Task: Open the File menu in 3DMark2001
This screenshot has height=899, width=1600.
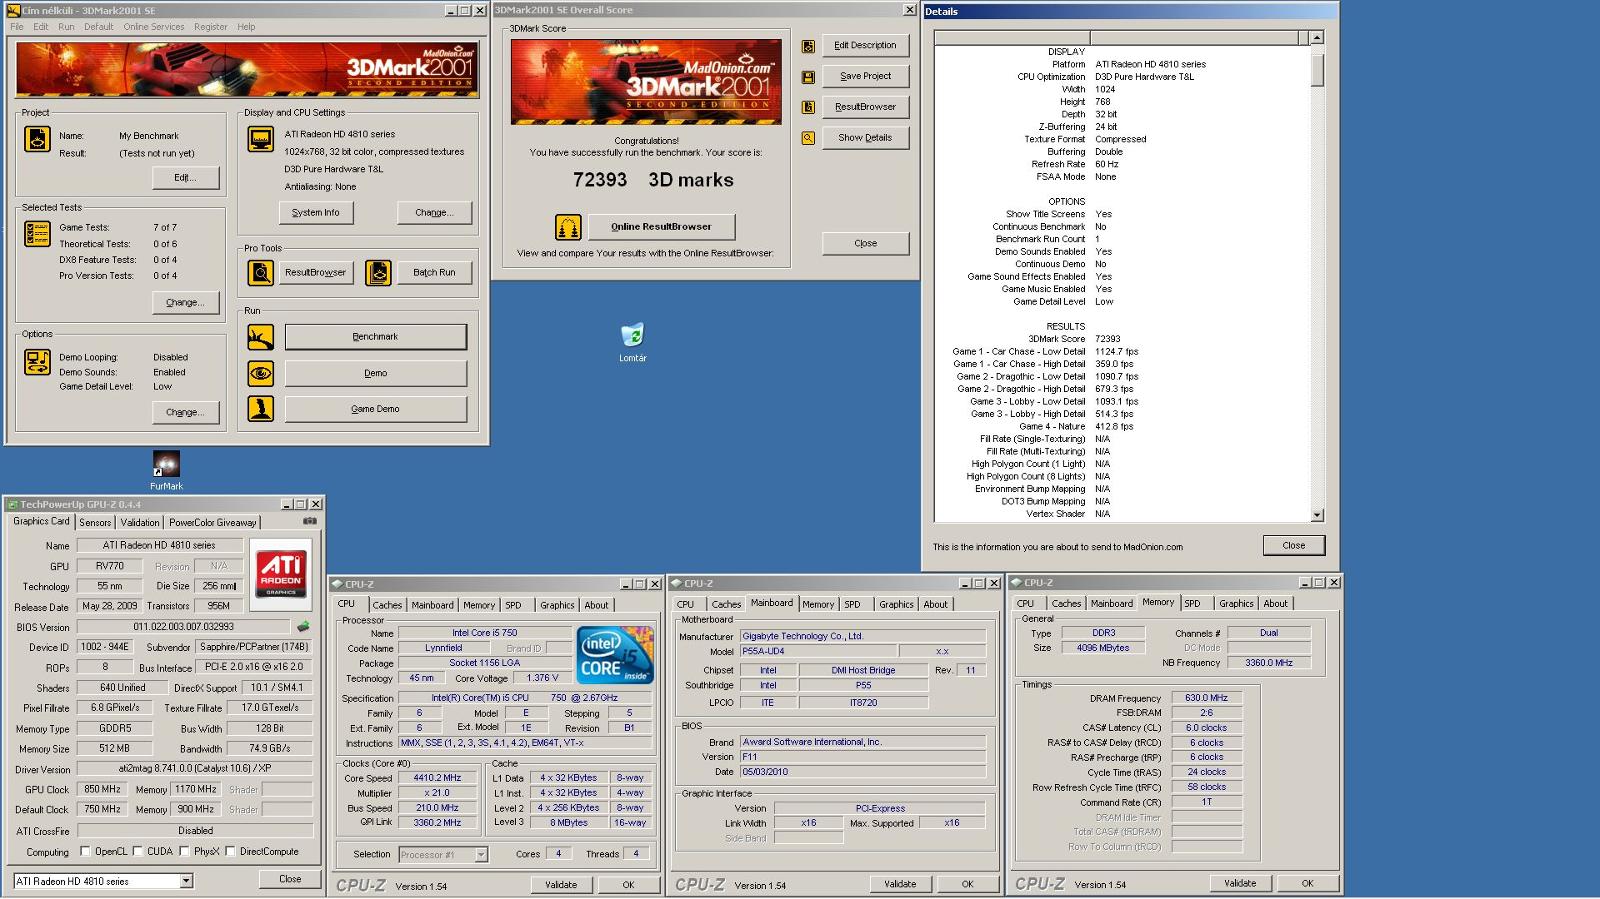Action: (x=17, y=27)
